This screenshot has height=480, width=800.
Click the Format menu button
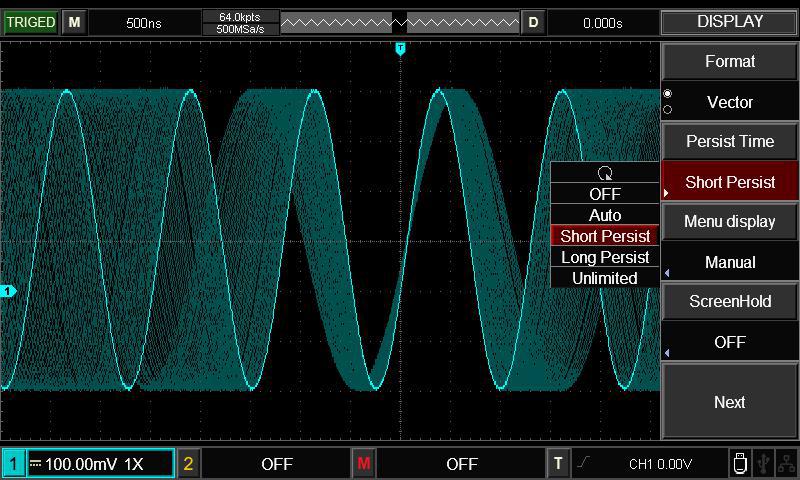point(730,61)
